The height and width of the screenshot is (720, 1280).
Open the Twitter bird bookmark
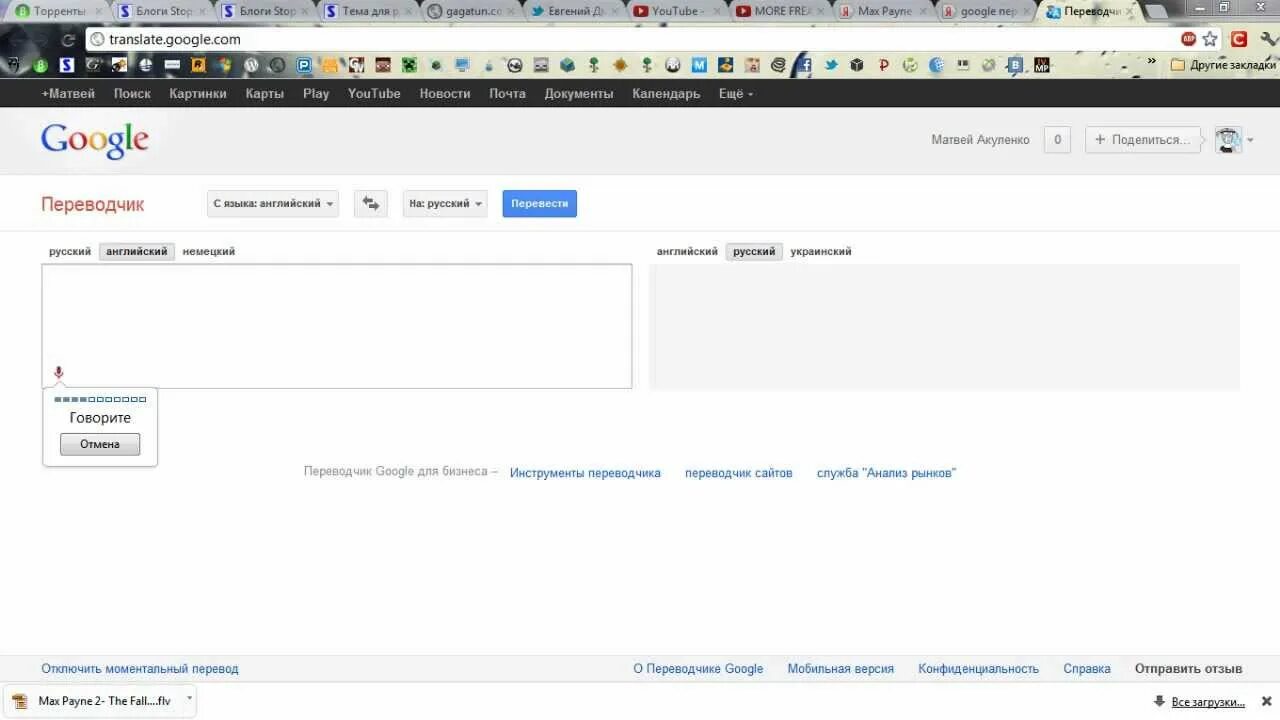click(831, 65)
